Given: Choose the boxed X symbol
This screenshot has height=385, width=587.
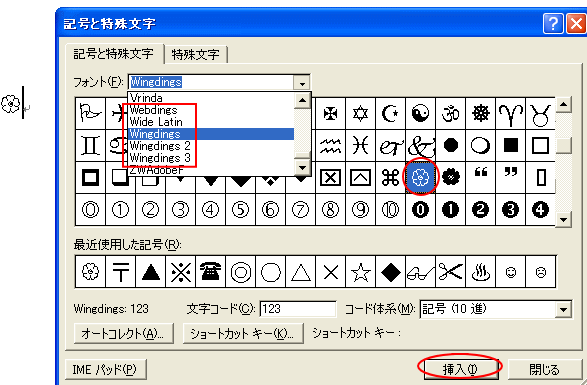Looking at the screenshot, I should click(x=330, y=178).
